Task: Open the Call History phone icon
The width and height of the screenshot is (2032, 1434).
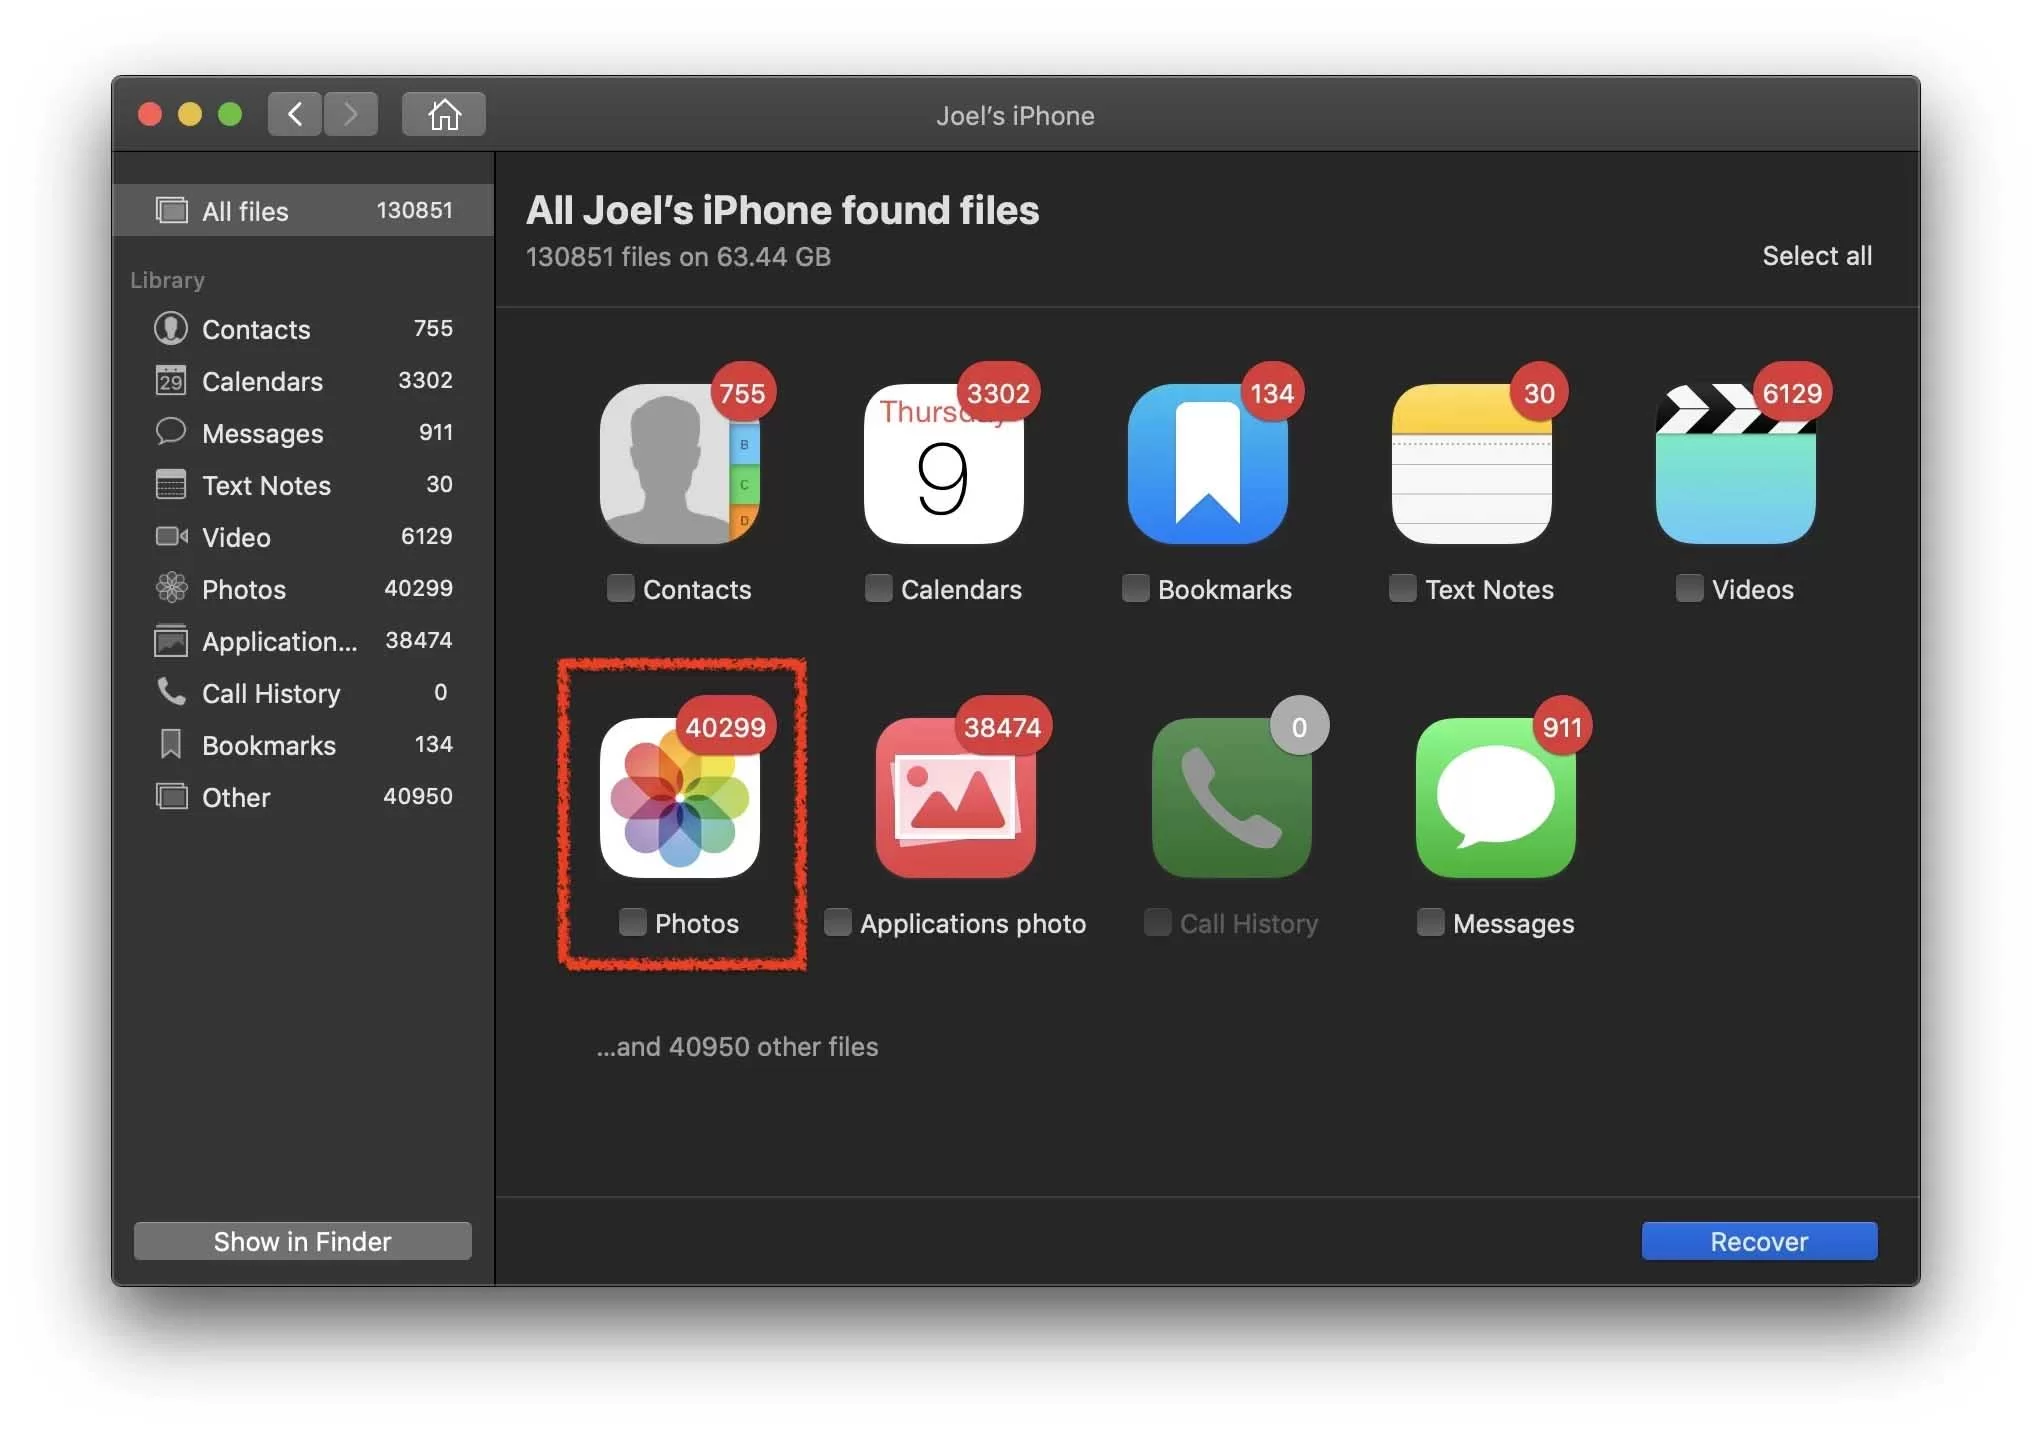Action: click(x=1232, y=798)
